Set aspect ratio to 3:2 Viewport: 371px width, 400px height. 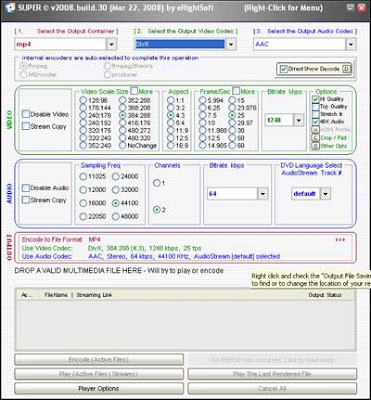(x=171, y=108)
